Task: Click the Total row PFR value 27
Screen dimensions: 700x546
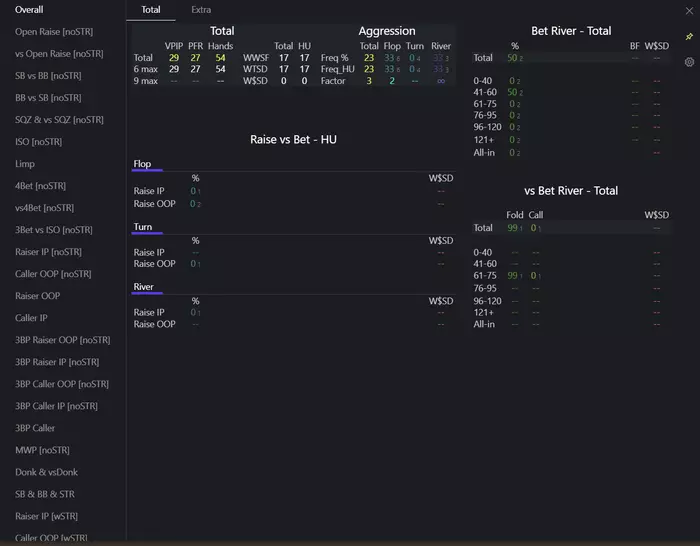Action: click(196, 58)
